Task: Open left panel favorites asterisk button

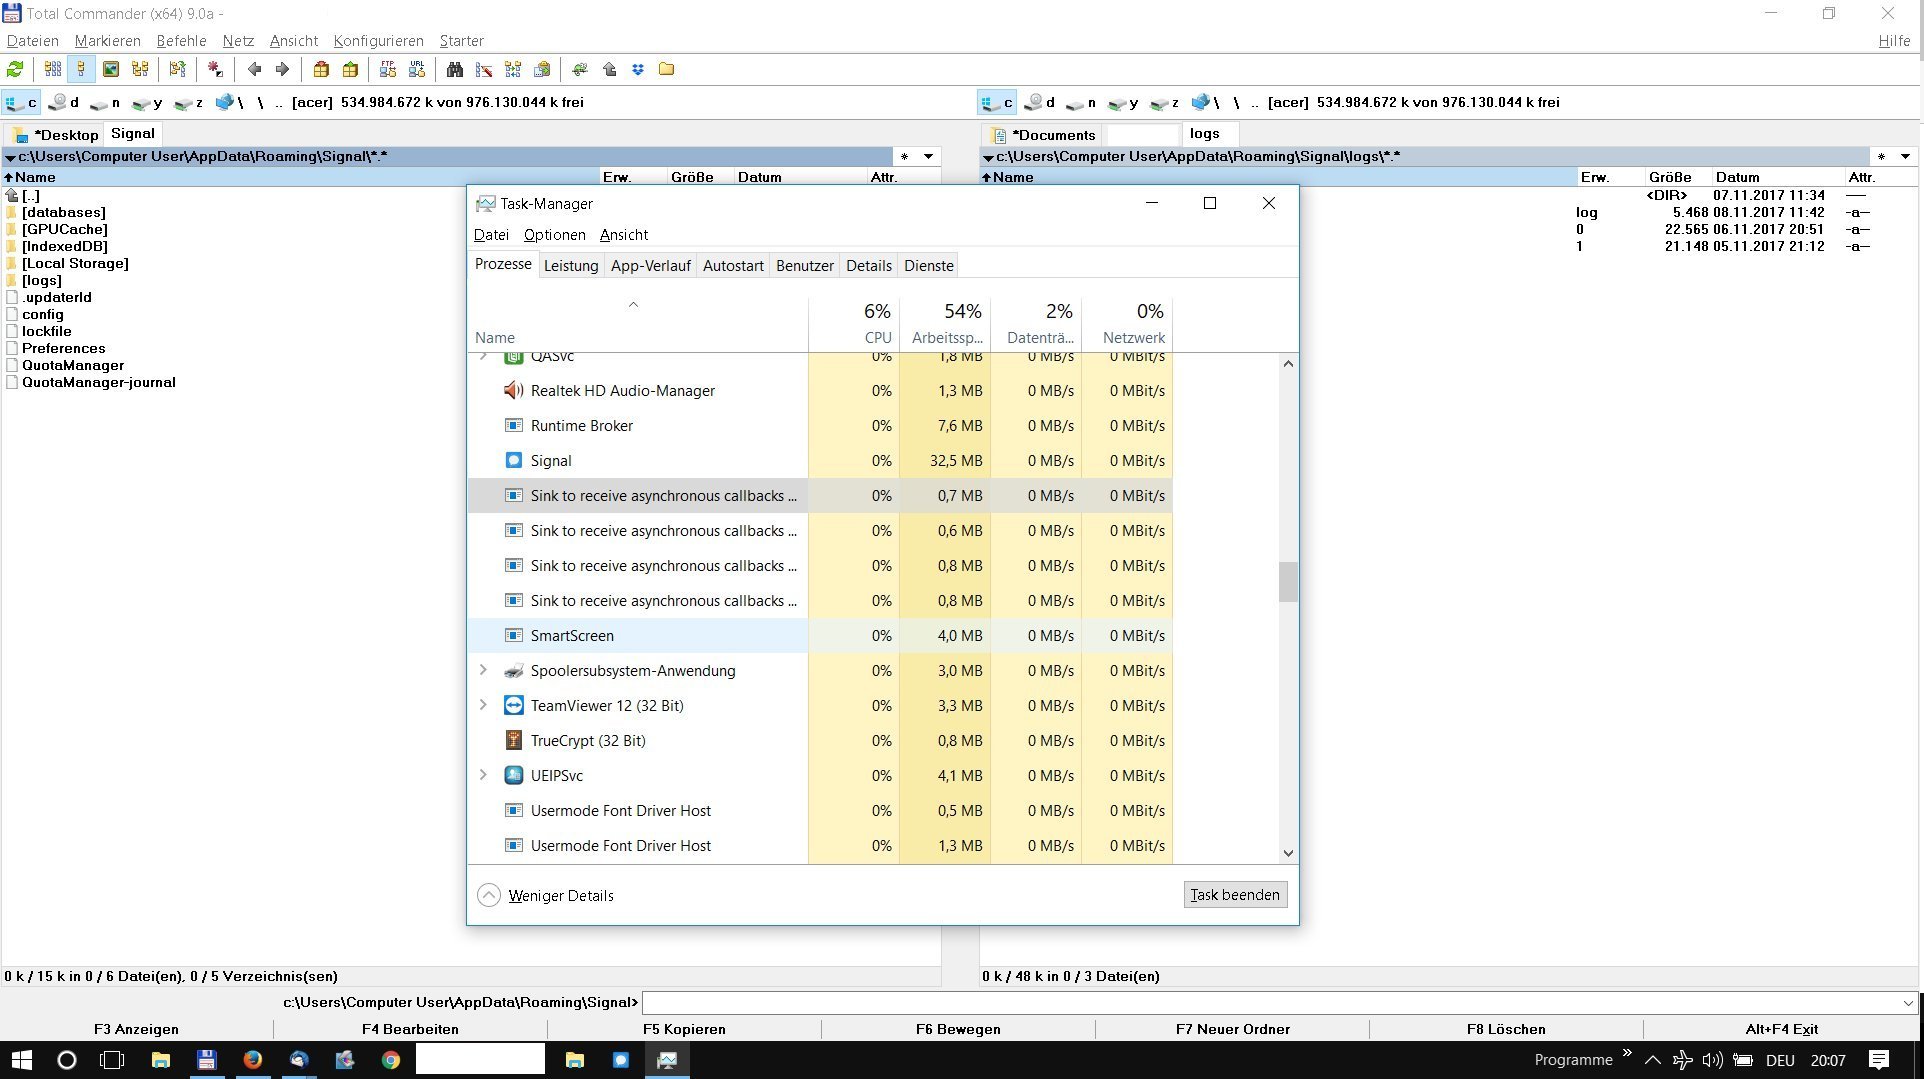Action: pyautogui.click(x=904, y=156)
